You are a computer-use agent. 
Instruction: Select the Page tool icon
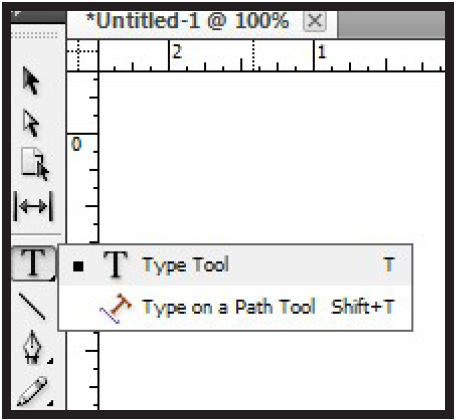35,164
